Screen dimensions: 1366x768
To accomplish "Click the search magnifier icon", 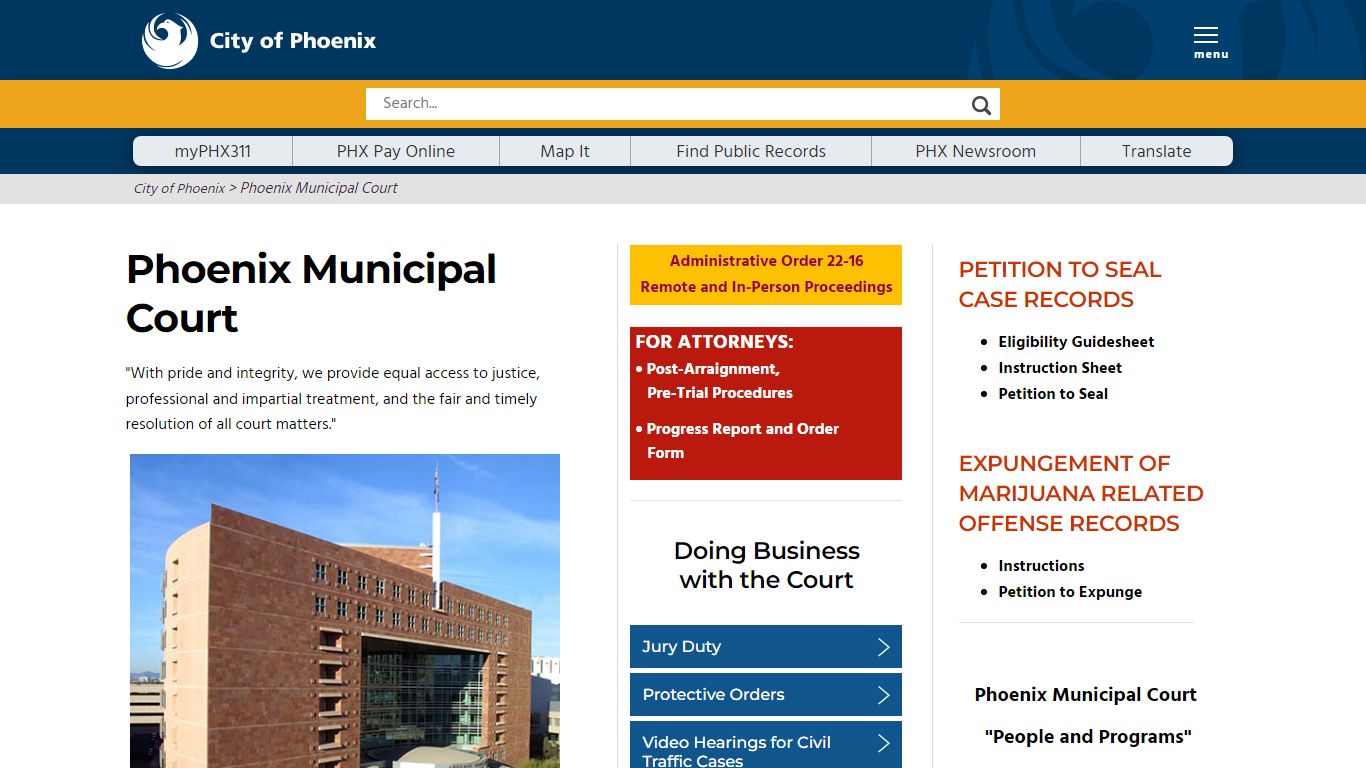I will [x=981, y=105].
